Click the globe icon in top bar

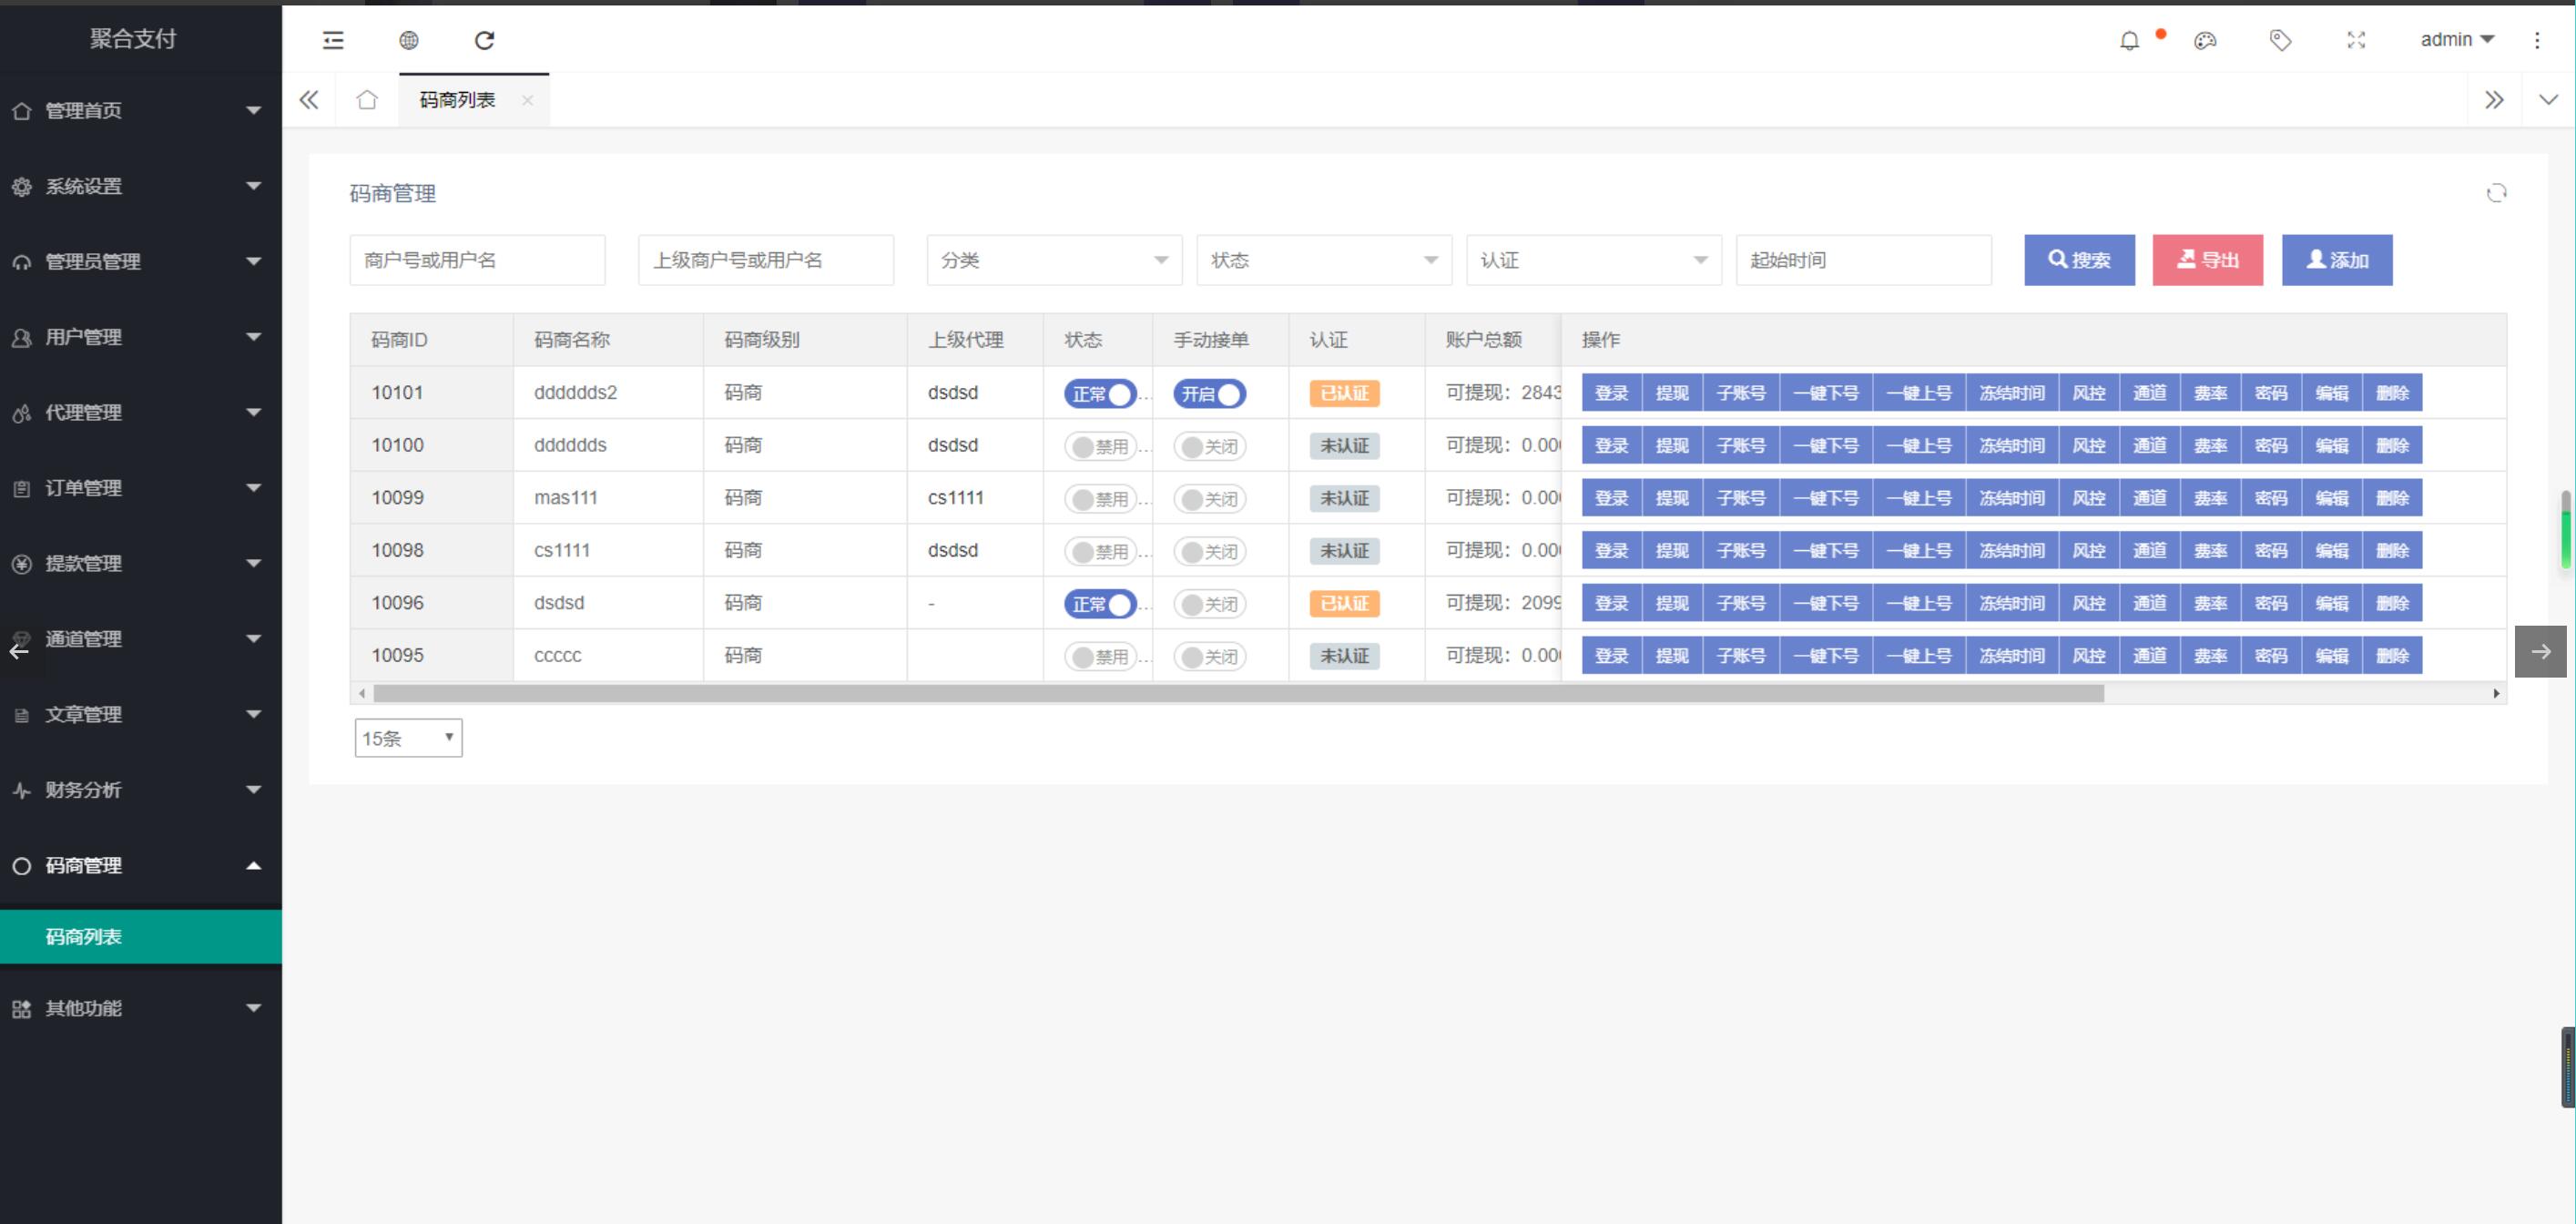pos(408,40)
